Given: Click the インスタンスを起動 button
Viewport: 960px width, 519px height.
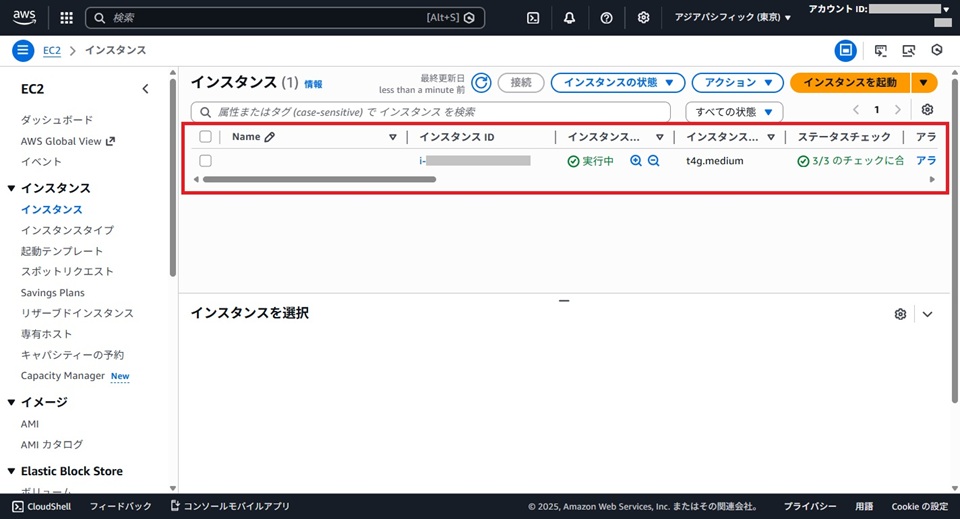Looking at the screenshot, I should [850, 83].
